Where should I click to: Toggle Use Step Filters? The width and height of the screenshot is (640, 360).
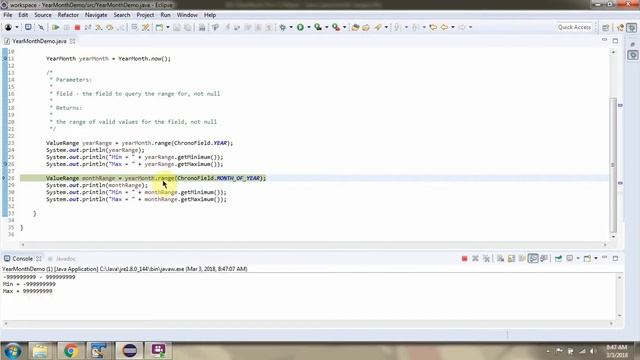pos(146,27)
